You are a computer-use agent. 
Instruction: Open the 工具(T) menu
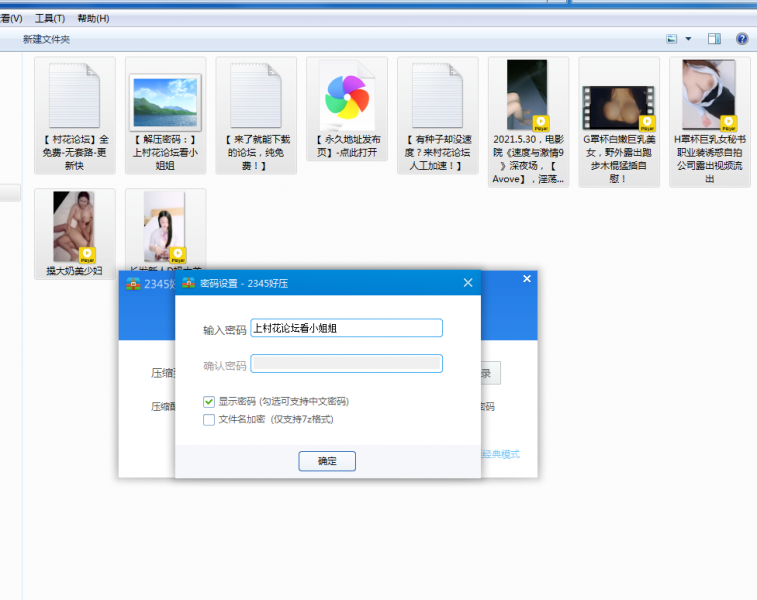(x=50, y=18)
